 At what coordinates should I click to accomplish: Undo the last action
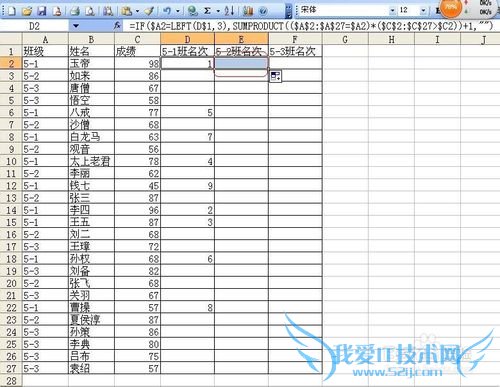(168, 11)
